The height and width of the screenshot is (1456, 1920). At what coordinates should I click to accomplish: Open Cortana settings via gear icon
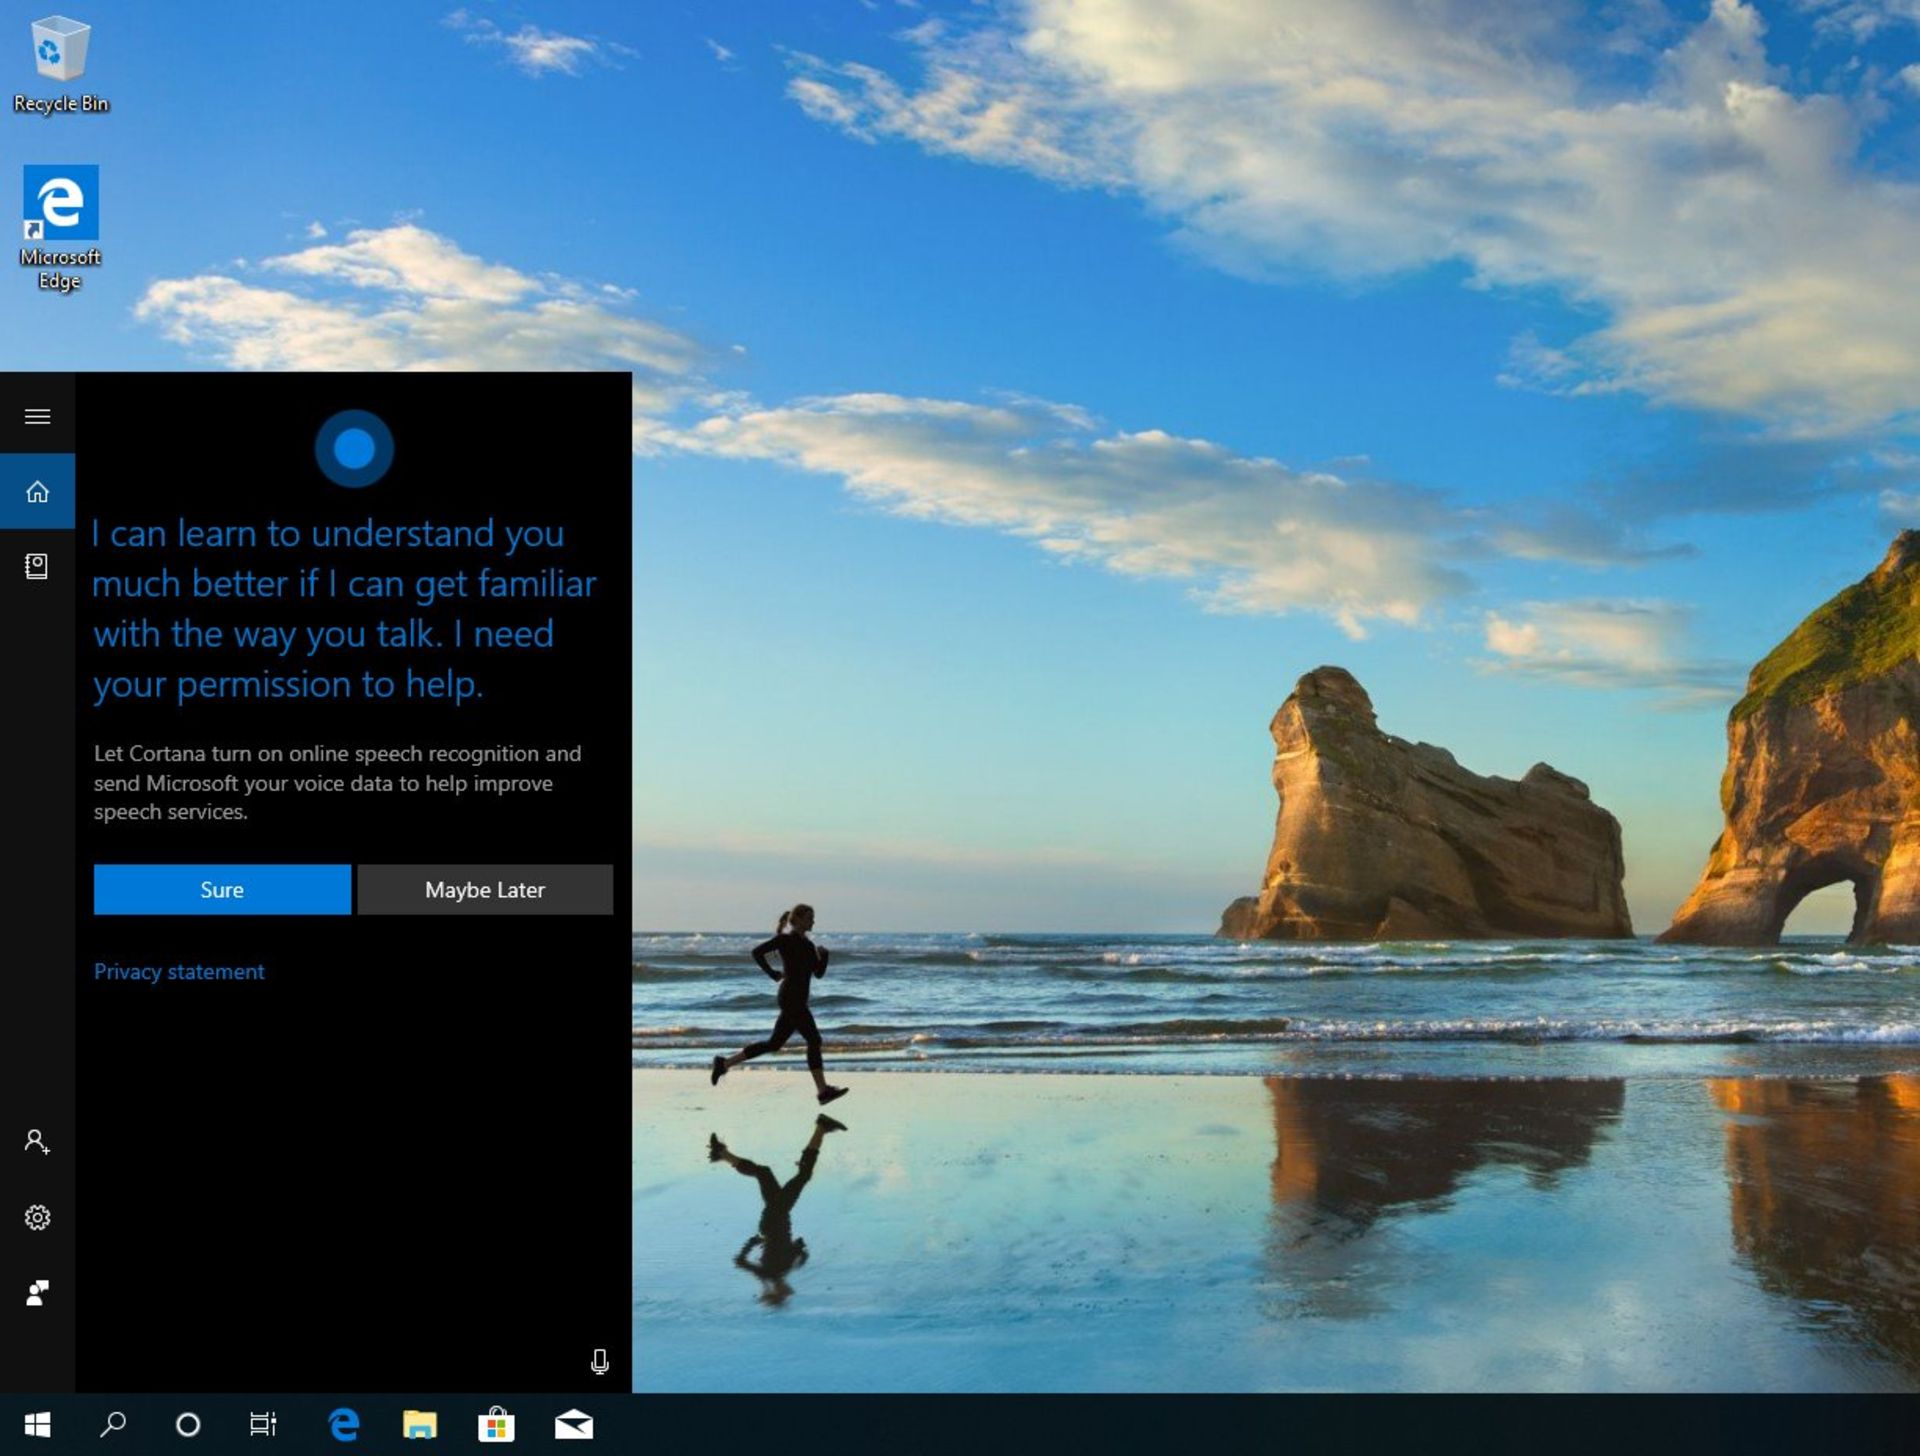(x=38, y=1217)
